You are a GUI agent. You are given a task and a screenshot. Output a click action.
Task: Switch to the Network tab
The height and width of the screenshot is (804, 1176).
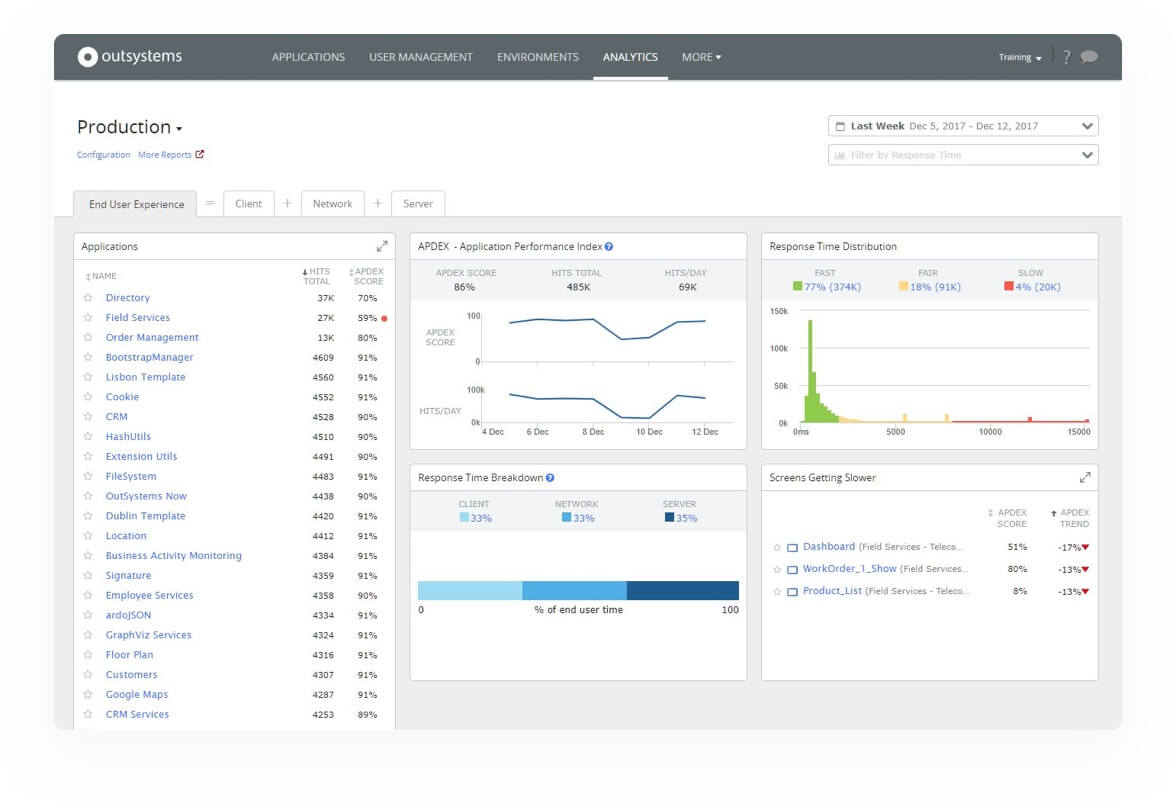(332, 203)
